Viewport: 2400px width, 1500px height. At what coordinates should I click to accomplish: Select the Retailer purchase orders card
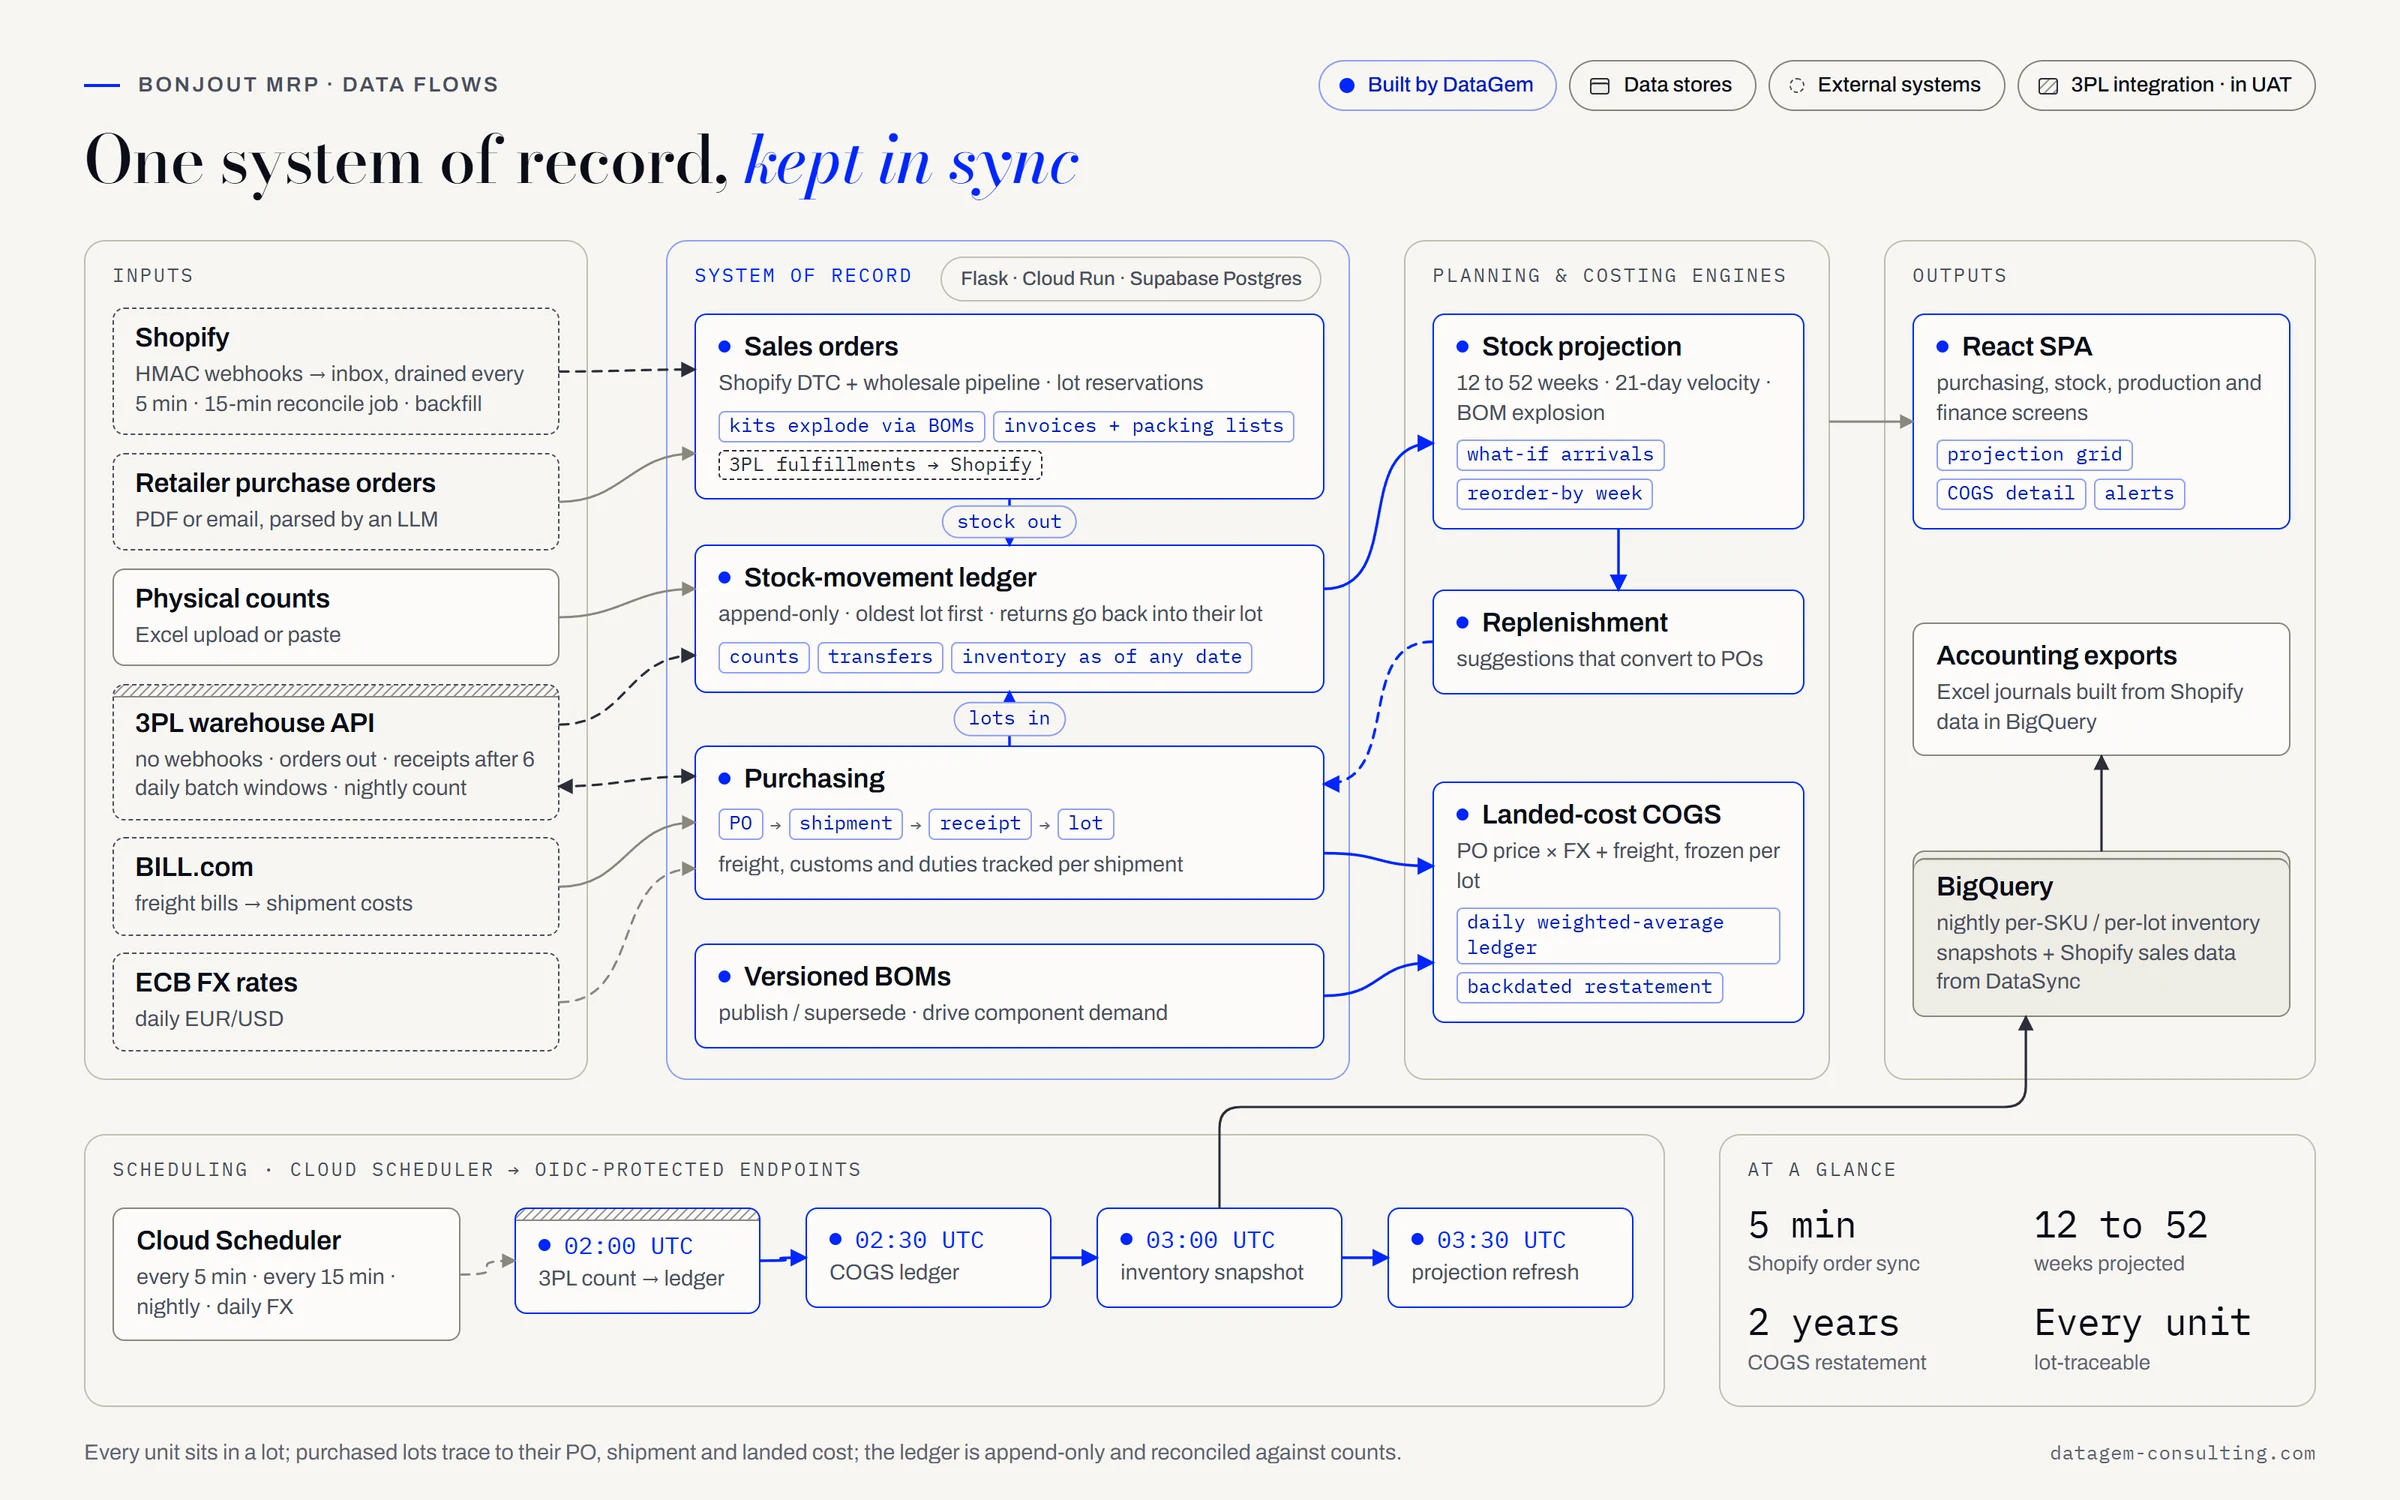(336, 502)
